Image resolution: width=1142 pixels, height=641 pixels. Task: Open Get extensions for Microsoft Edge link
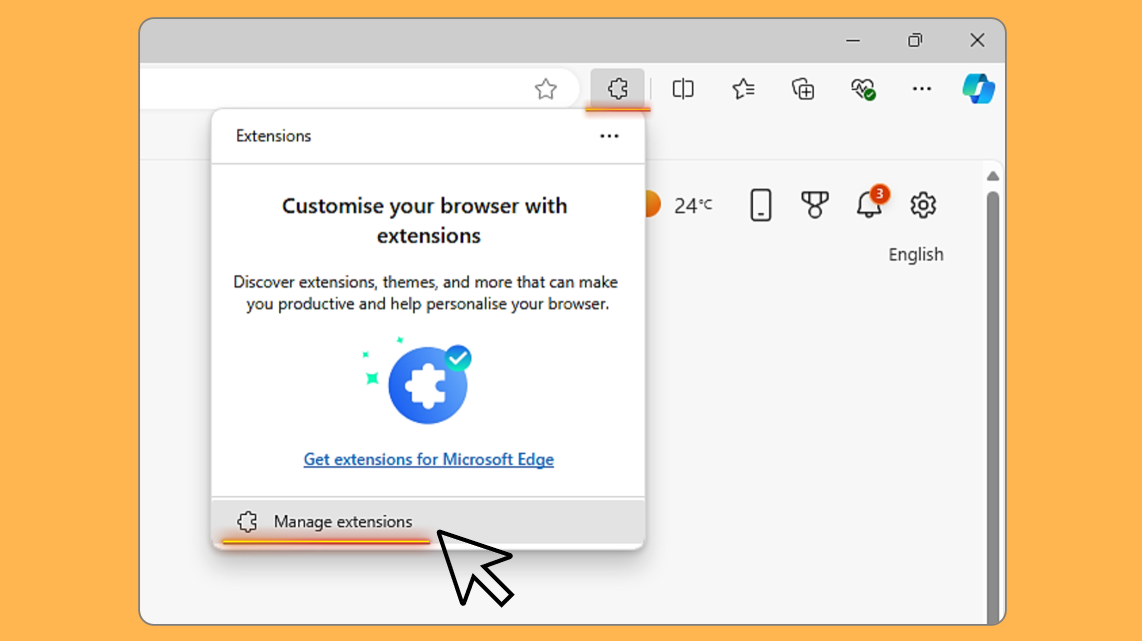(428, 460)
